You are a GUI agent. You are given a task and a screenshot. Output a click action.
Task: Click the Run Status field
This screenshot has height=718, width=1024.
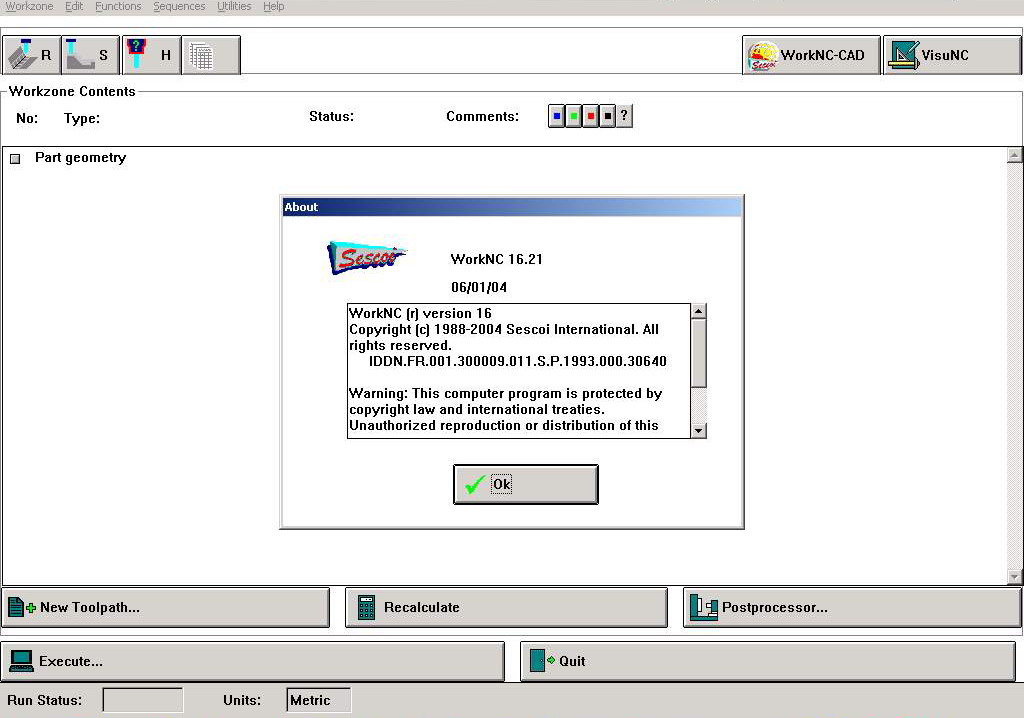143,700
